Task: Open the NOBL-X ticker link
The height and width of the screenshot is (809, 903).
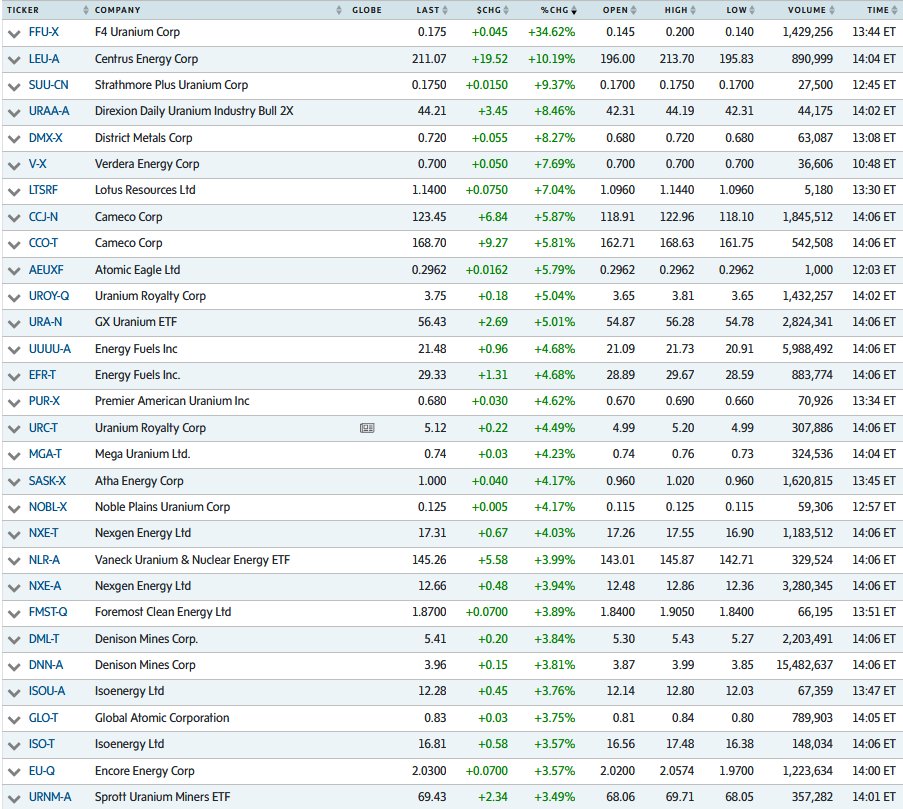Action: click(x=48, y=507)
